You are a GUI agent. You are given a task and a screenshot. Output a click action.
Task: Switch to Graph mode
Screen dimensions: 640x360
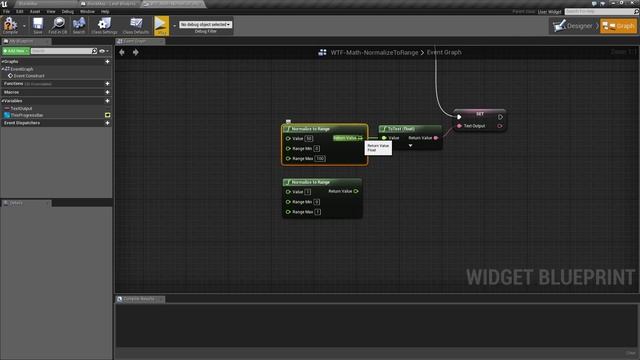618,26
